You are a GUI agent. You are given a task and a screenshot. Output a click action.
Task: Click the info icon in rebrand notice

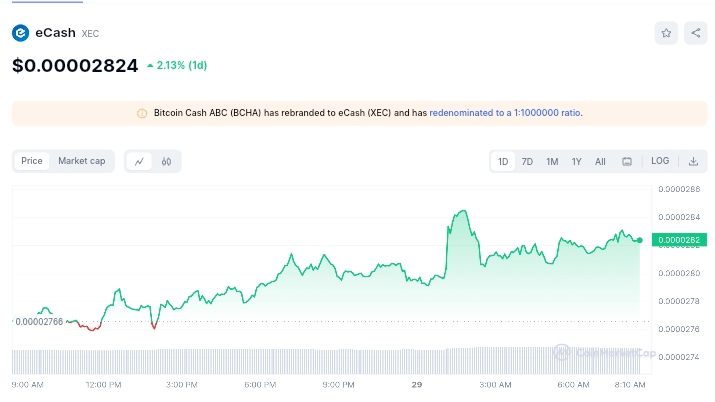[142, 113]
